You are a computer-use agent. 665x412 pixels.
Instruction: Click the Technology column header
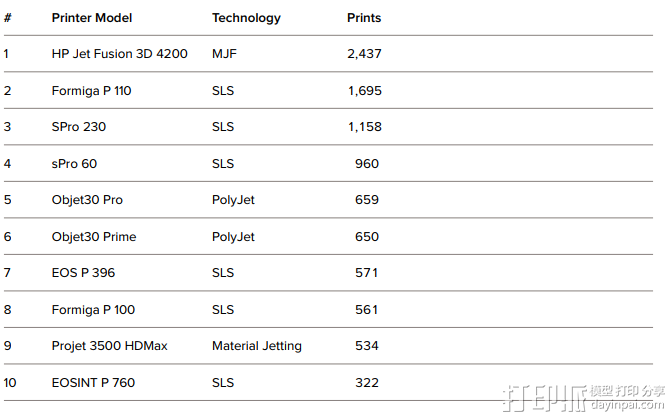(246, 18)
